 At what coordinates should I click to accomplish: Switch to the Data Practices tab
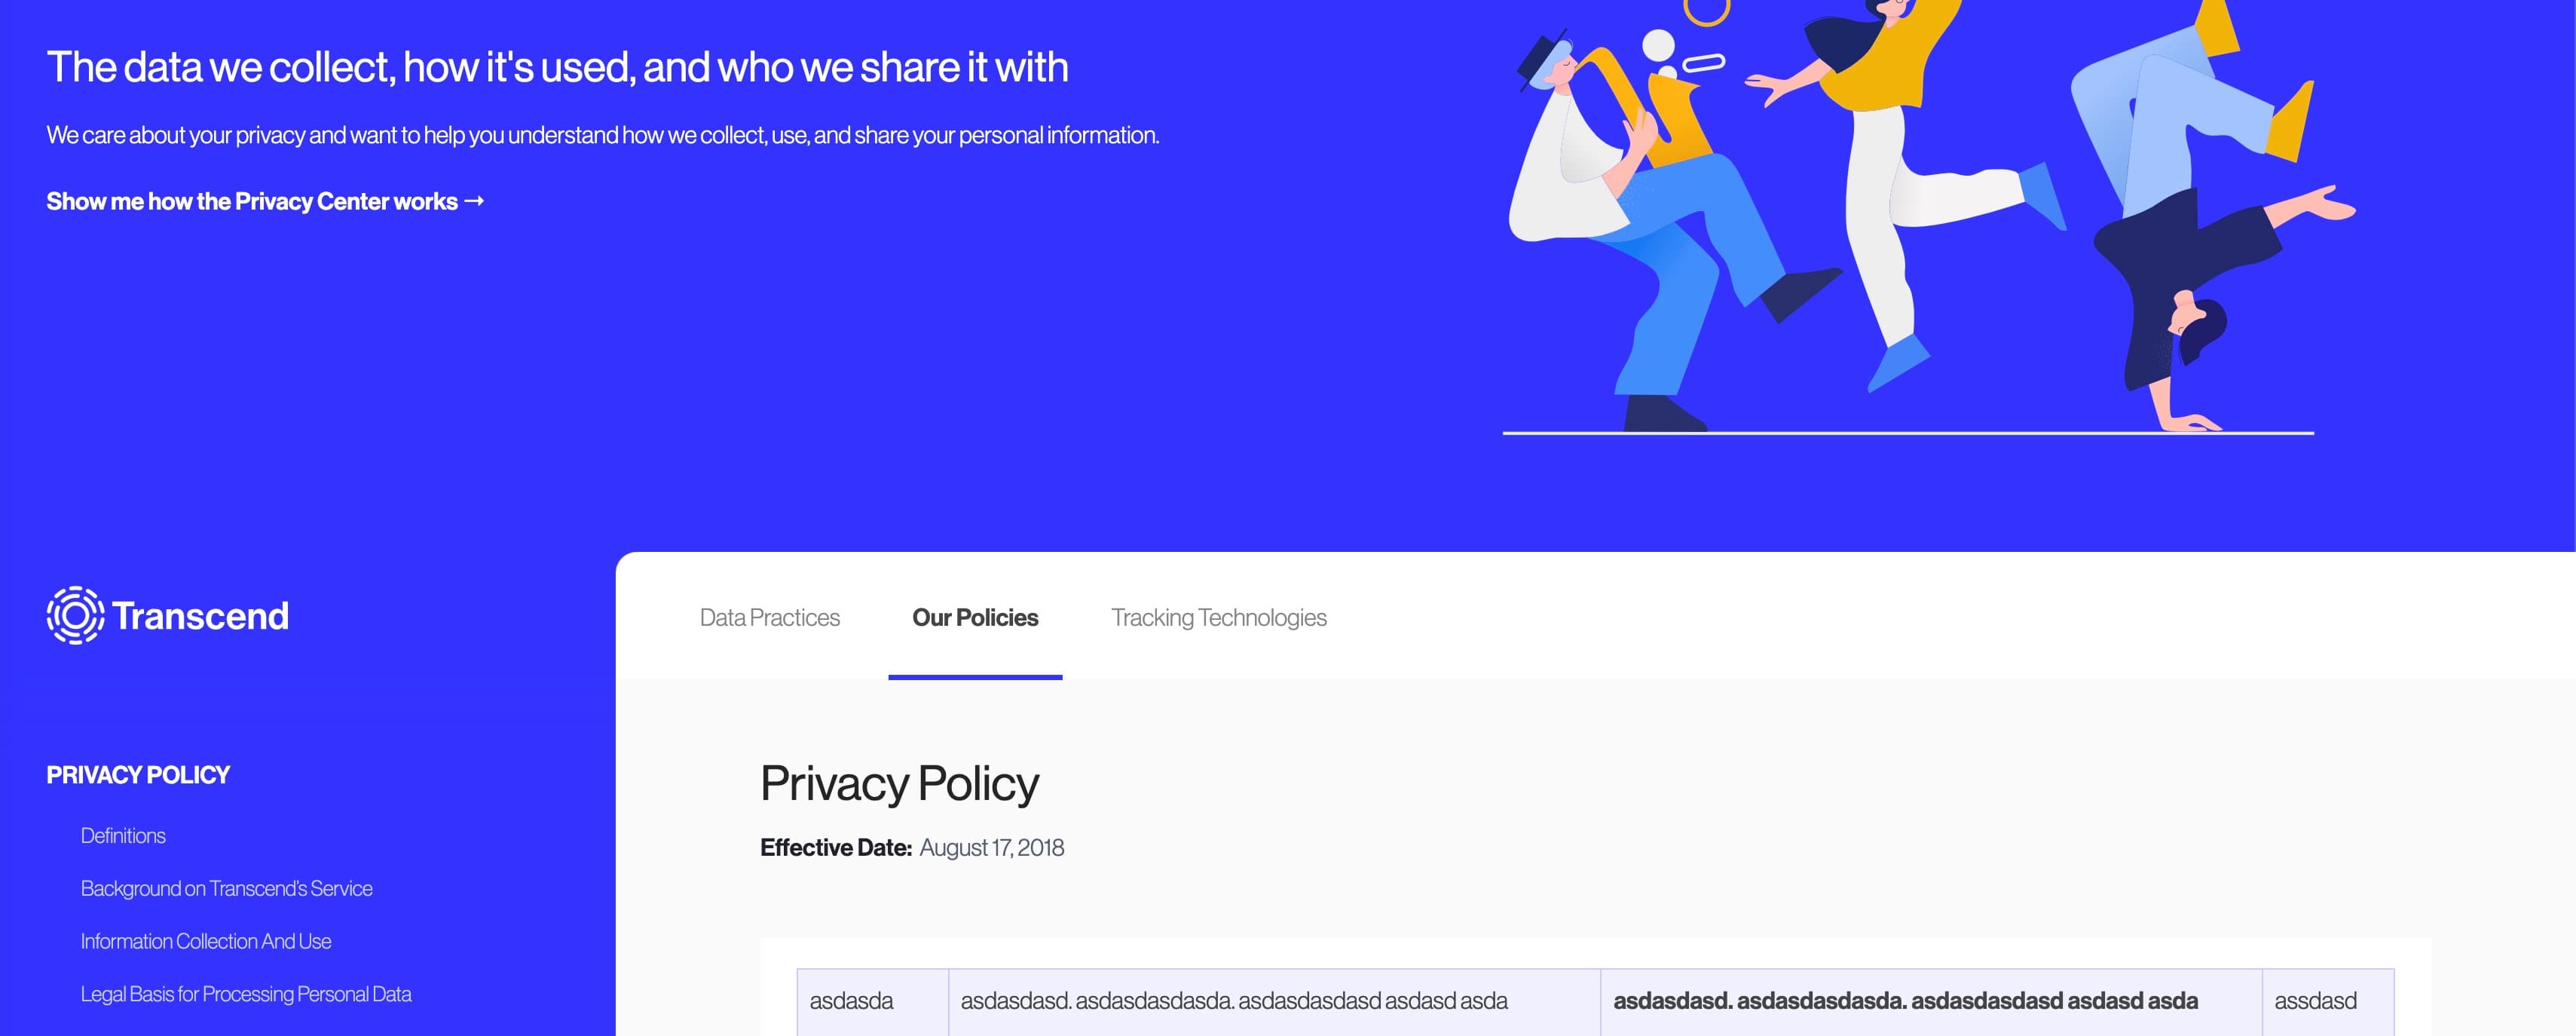pyautogui.click(x=769, y=617)
